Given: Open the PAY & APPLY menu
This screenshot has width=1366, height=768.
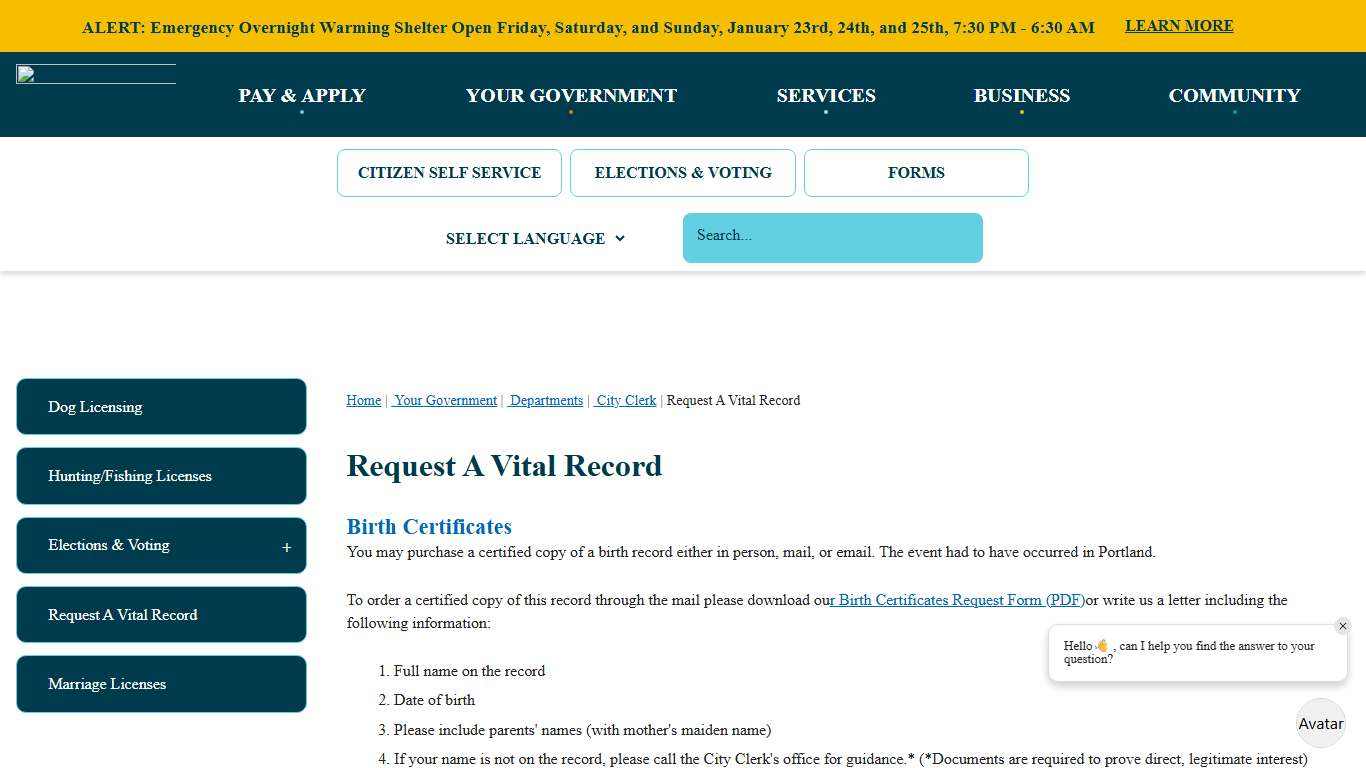Looking at the screenshot, I should tap(301, 95).
